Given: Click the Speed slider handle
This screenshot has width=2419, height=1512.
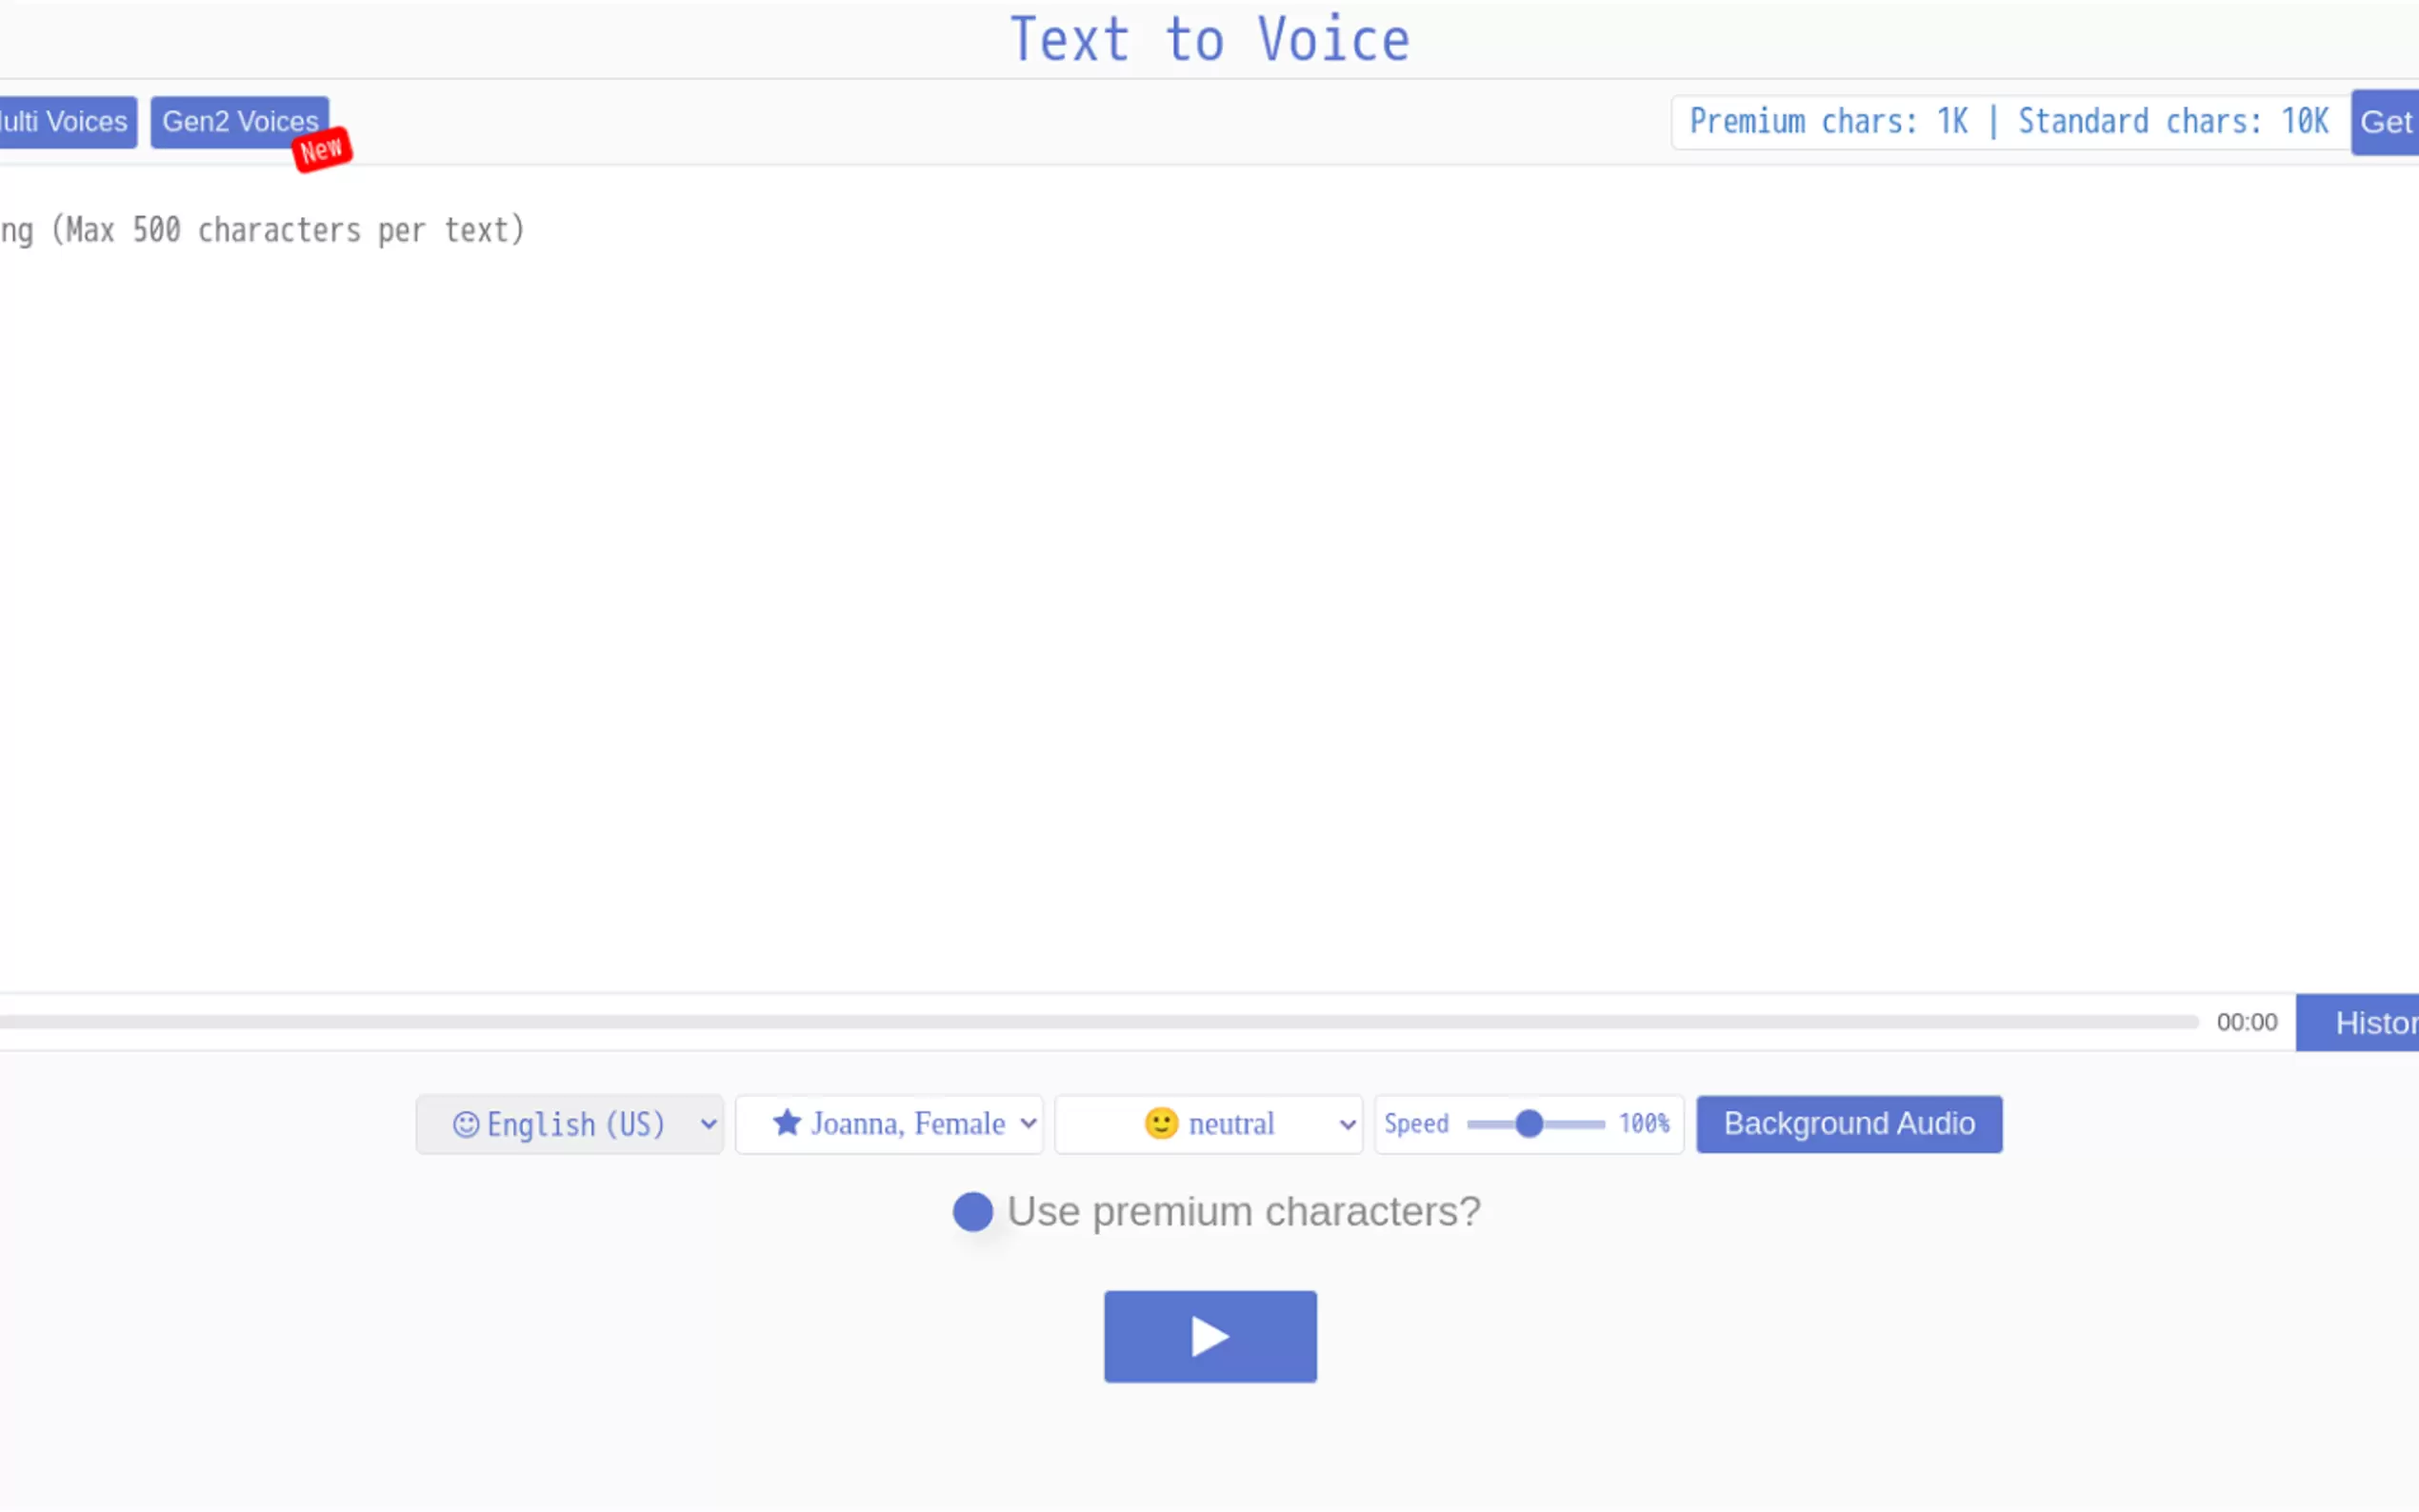Looking at the screenshot, I should pos(1528,1124).
